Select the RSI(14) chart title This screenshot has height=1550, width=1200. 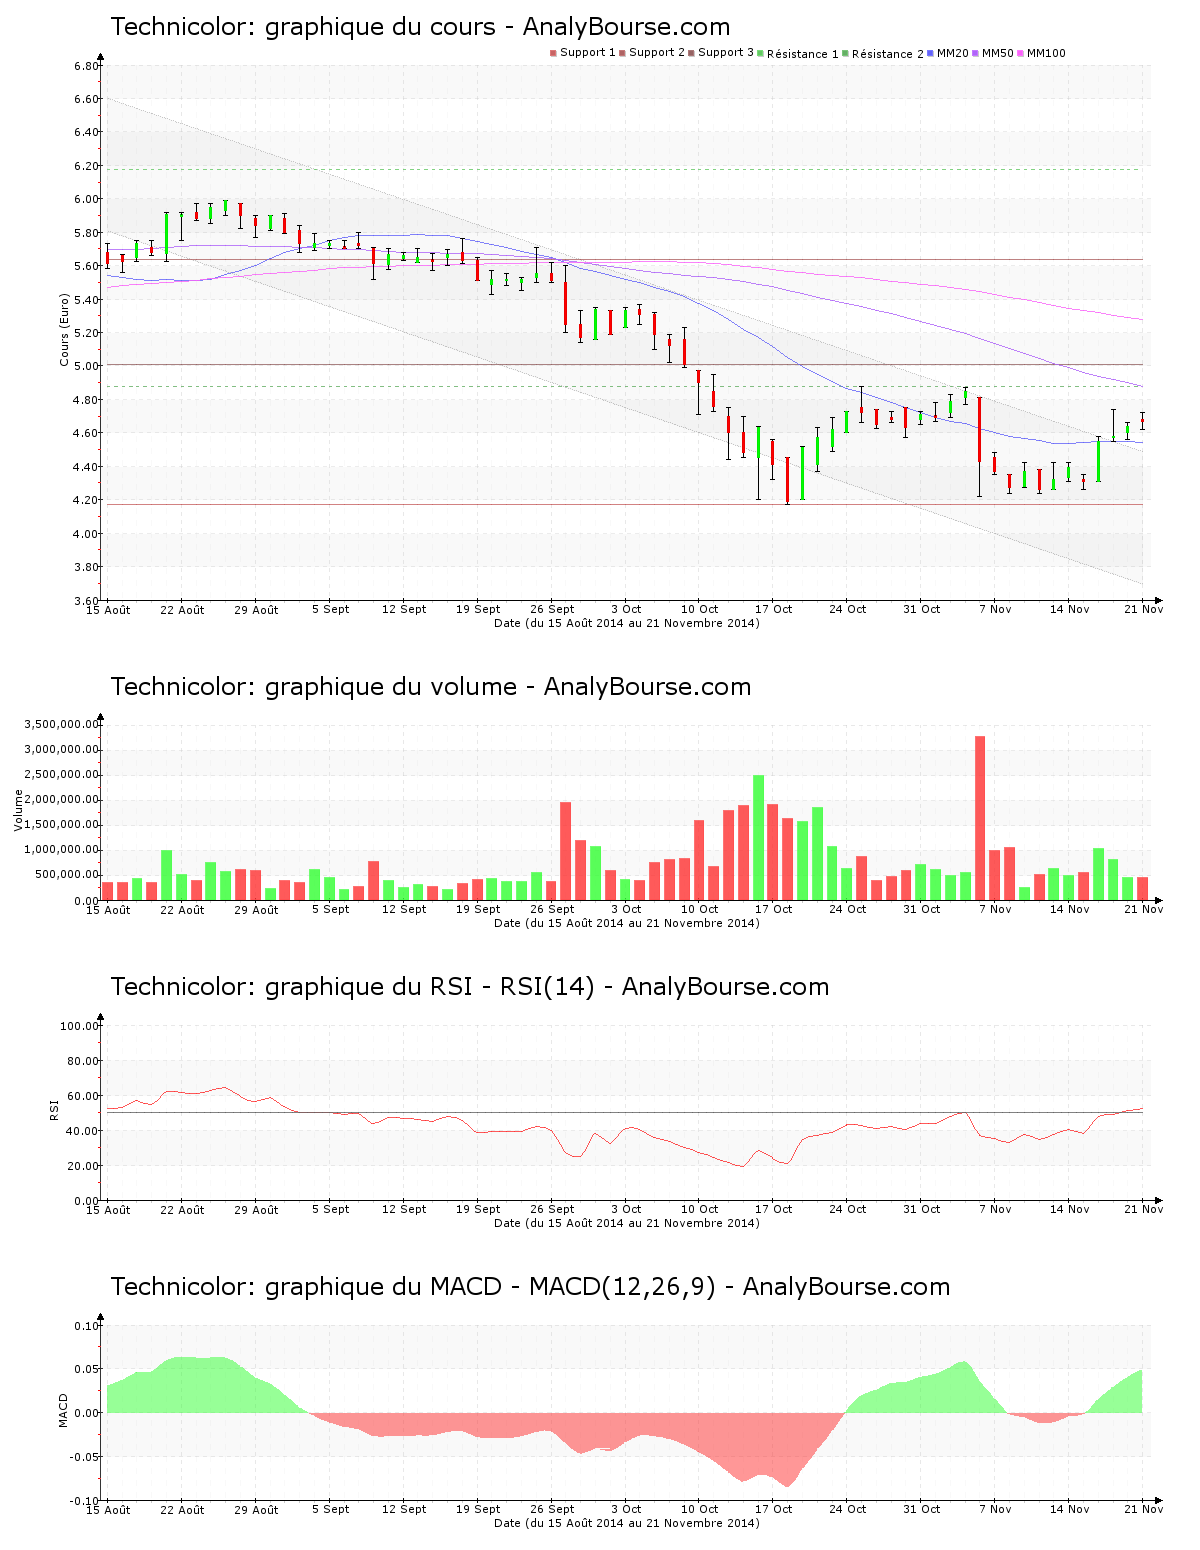[469, 987]
